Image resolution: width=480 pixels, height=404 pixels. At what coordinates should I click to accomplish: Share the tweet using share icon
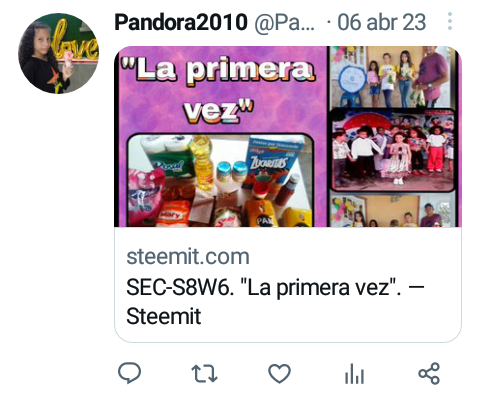point(429,373)
